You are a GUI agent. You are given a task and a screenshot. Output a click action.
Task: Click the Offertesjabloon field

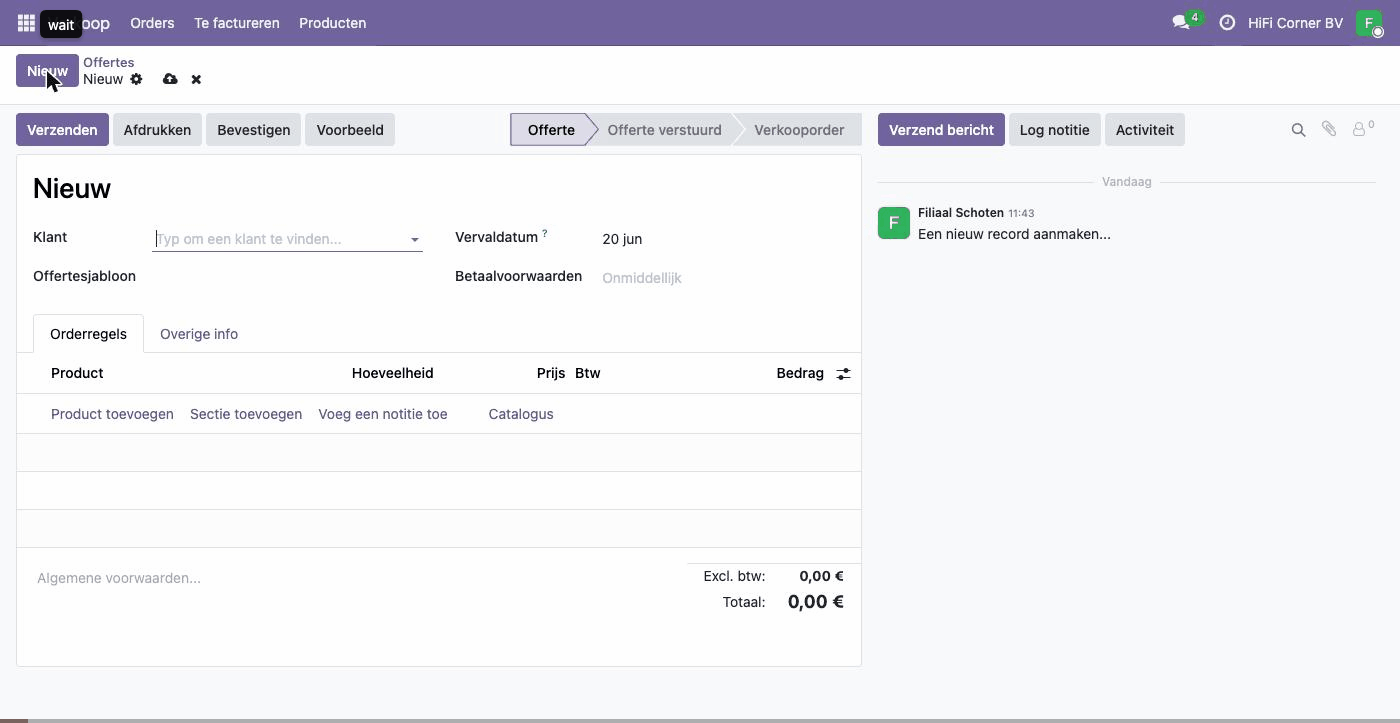tap(287, 277)
